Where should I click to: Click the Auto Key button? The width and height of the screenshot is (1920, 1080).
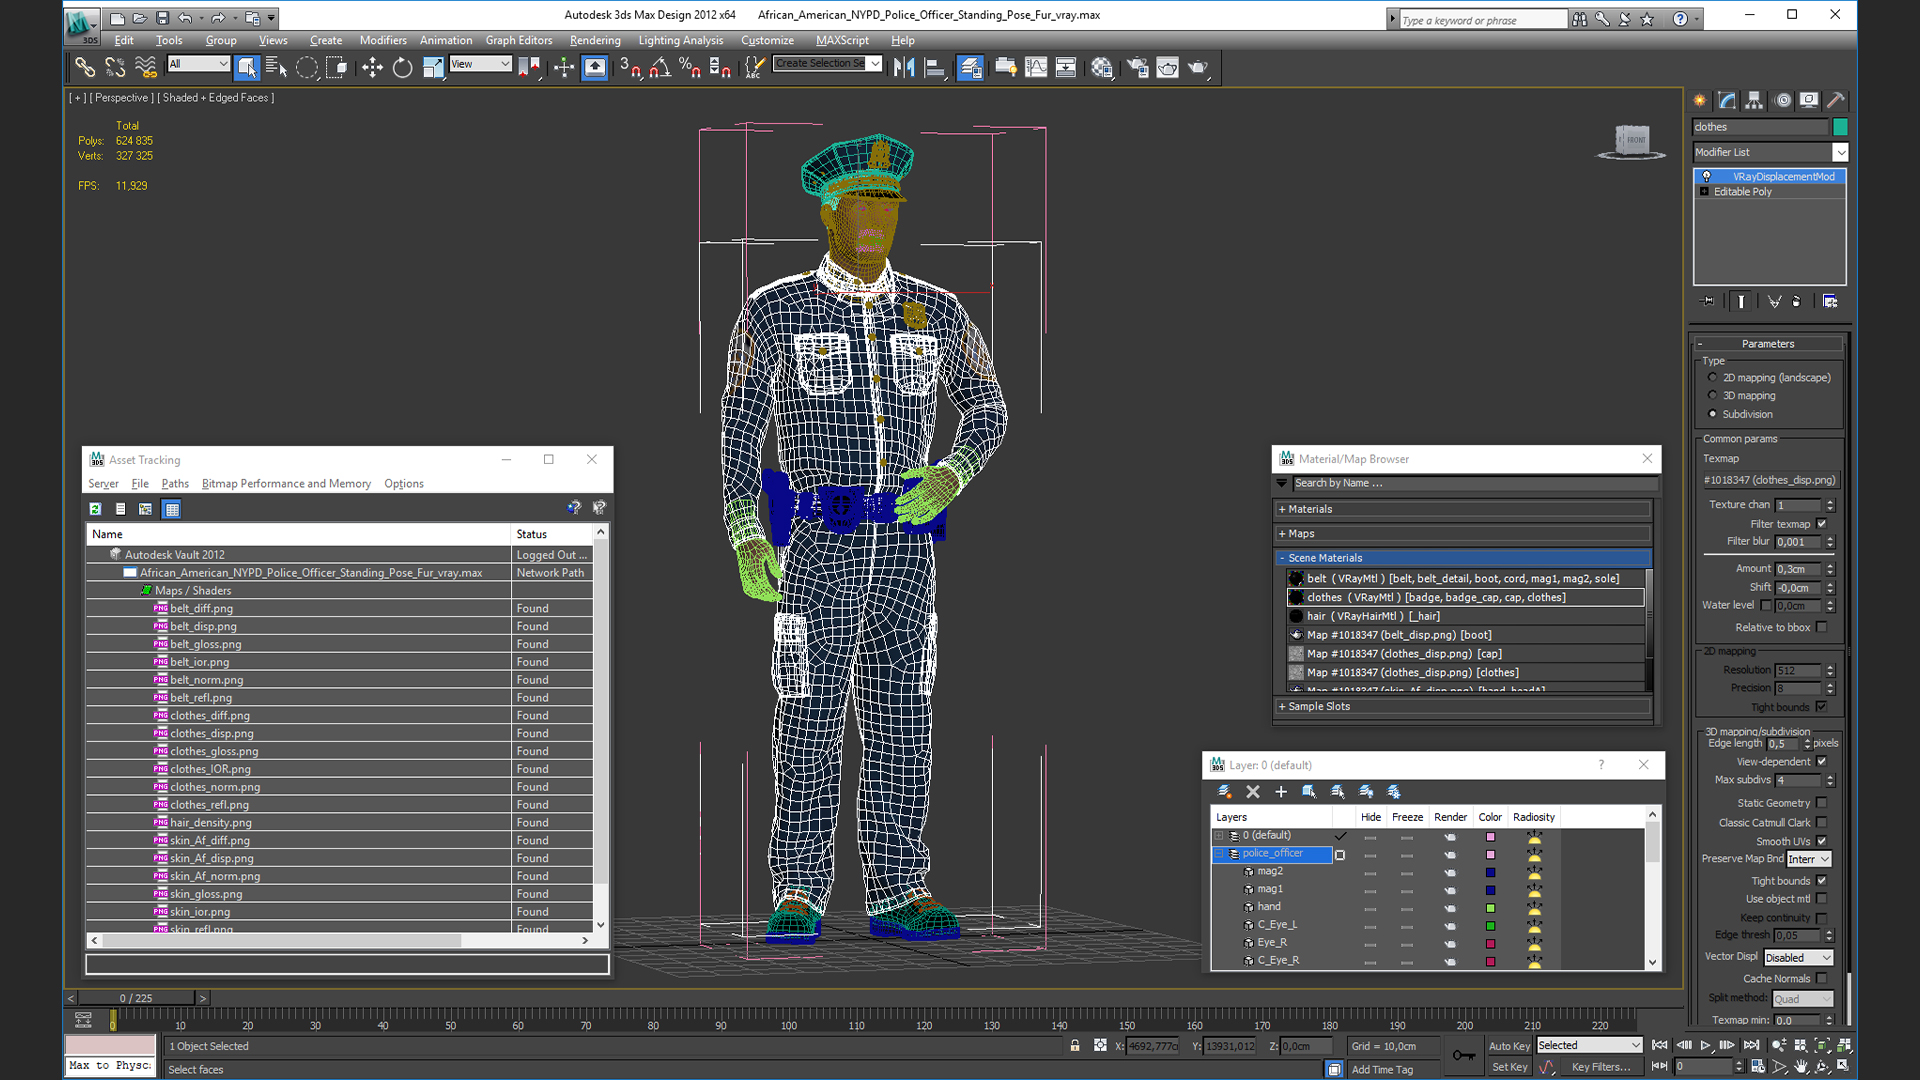coord(1509,1046)
